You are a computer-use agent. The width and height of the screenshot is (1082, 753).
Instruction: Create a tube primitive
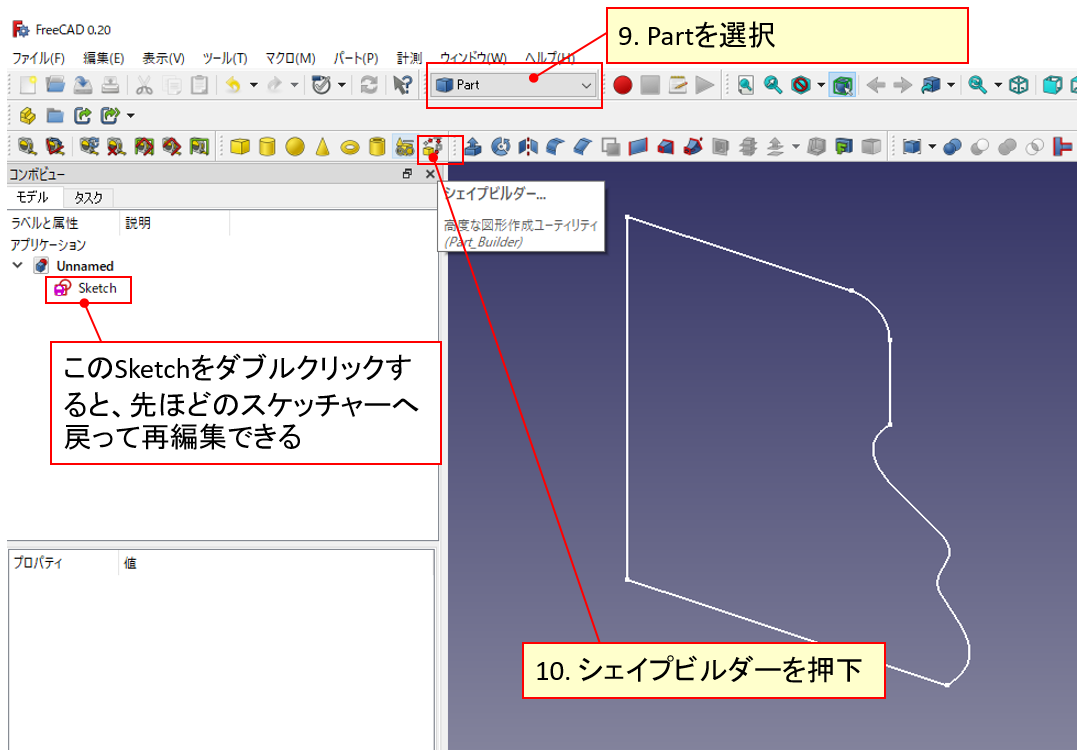click(377, 146)
